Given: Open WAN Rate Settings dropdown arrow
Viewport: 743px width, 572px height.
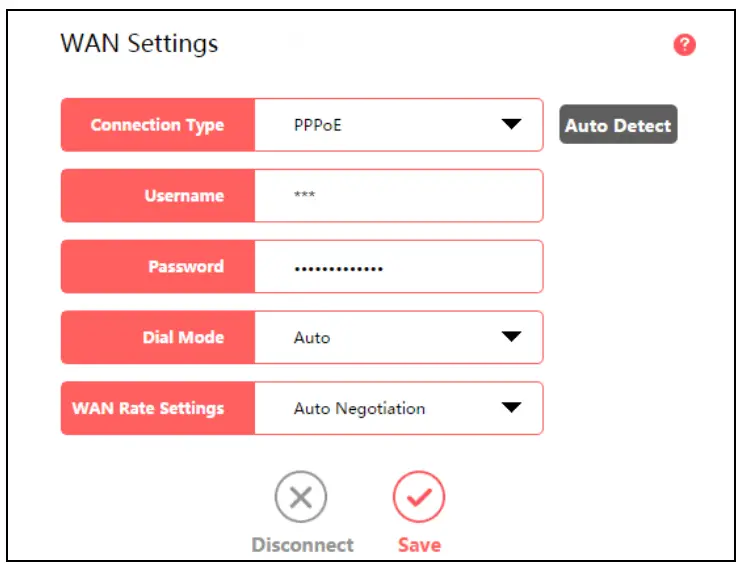Looking at the screenshot, I should coord(511,408).
